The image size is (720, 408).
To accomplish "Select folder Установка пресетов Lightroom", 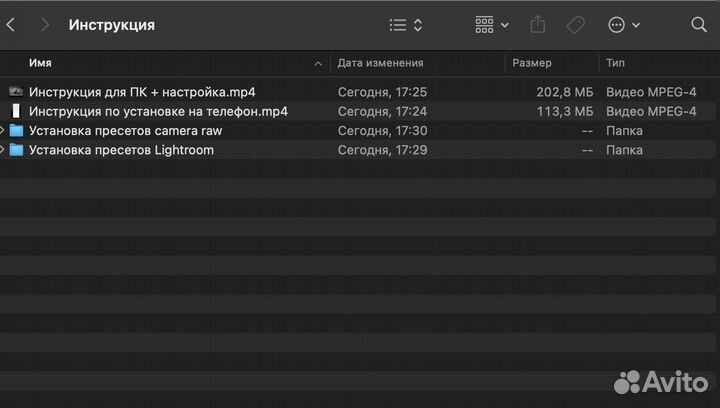I will pos(121,150).
